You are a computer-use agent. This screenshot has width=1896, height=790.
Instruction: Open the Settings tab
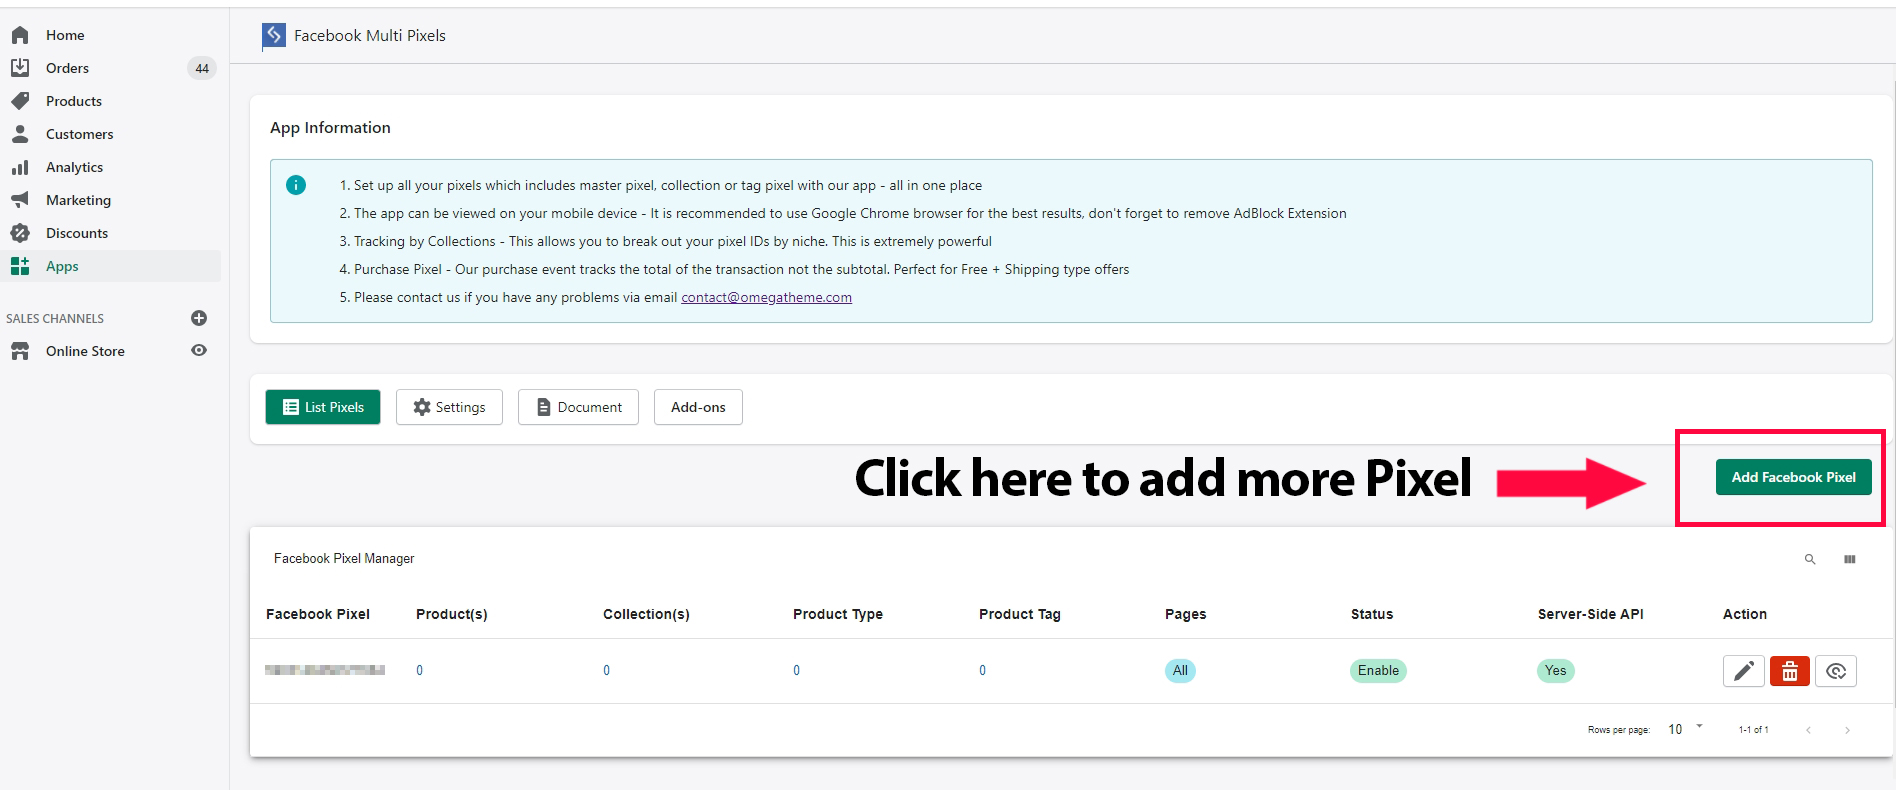point(449,407)
